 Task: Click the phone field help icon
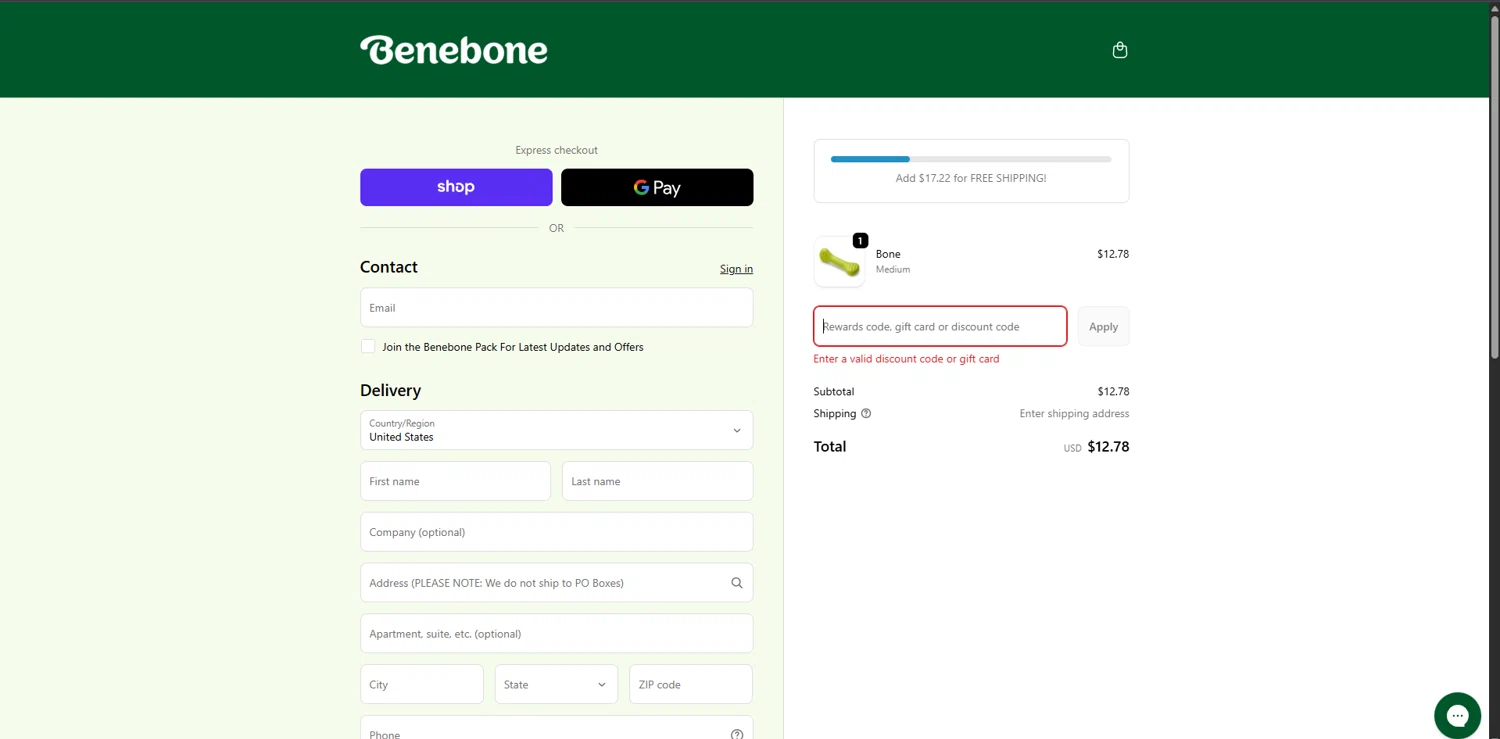click(x=737, y=734)
